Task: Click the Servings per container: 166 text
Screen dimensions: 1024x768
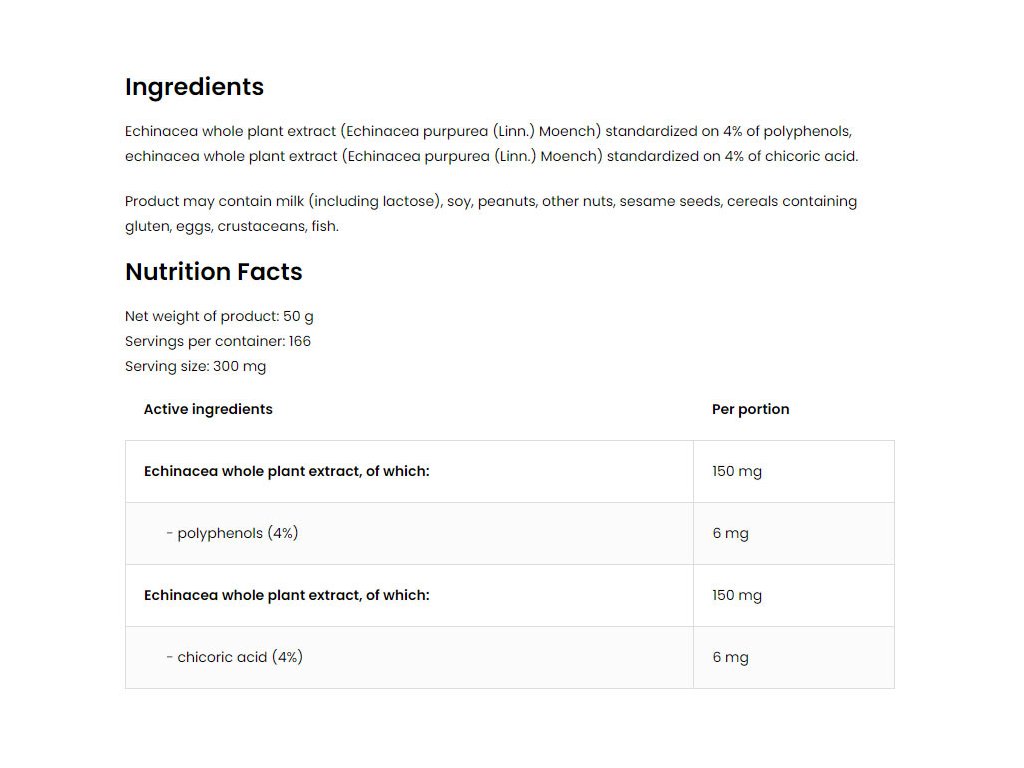Action: coord(217,342)
